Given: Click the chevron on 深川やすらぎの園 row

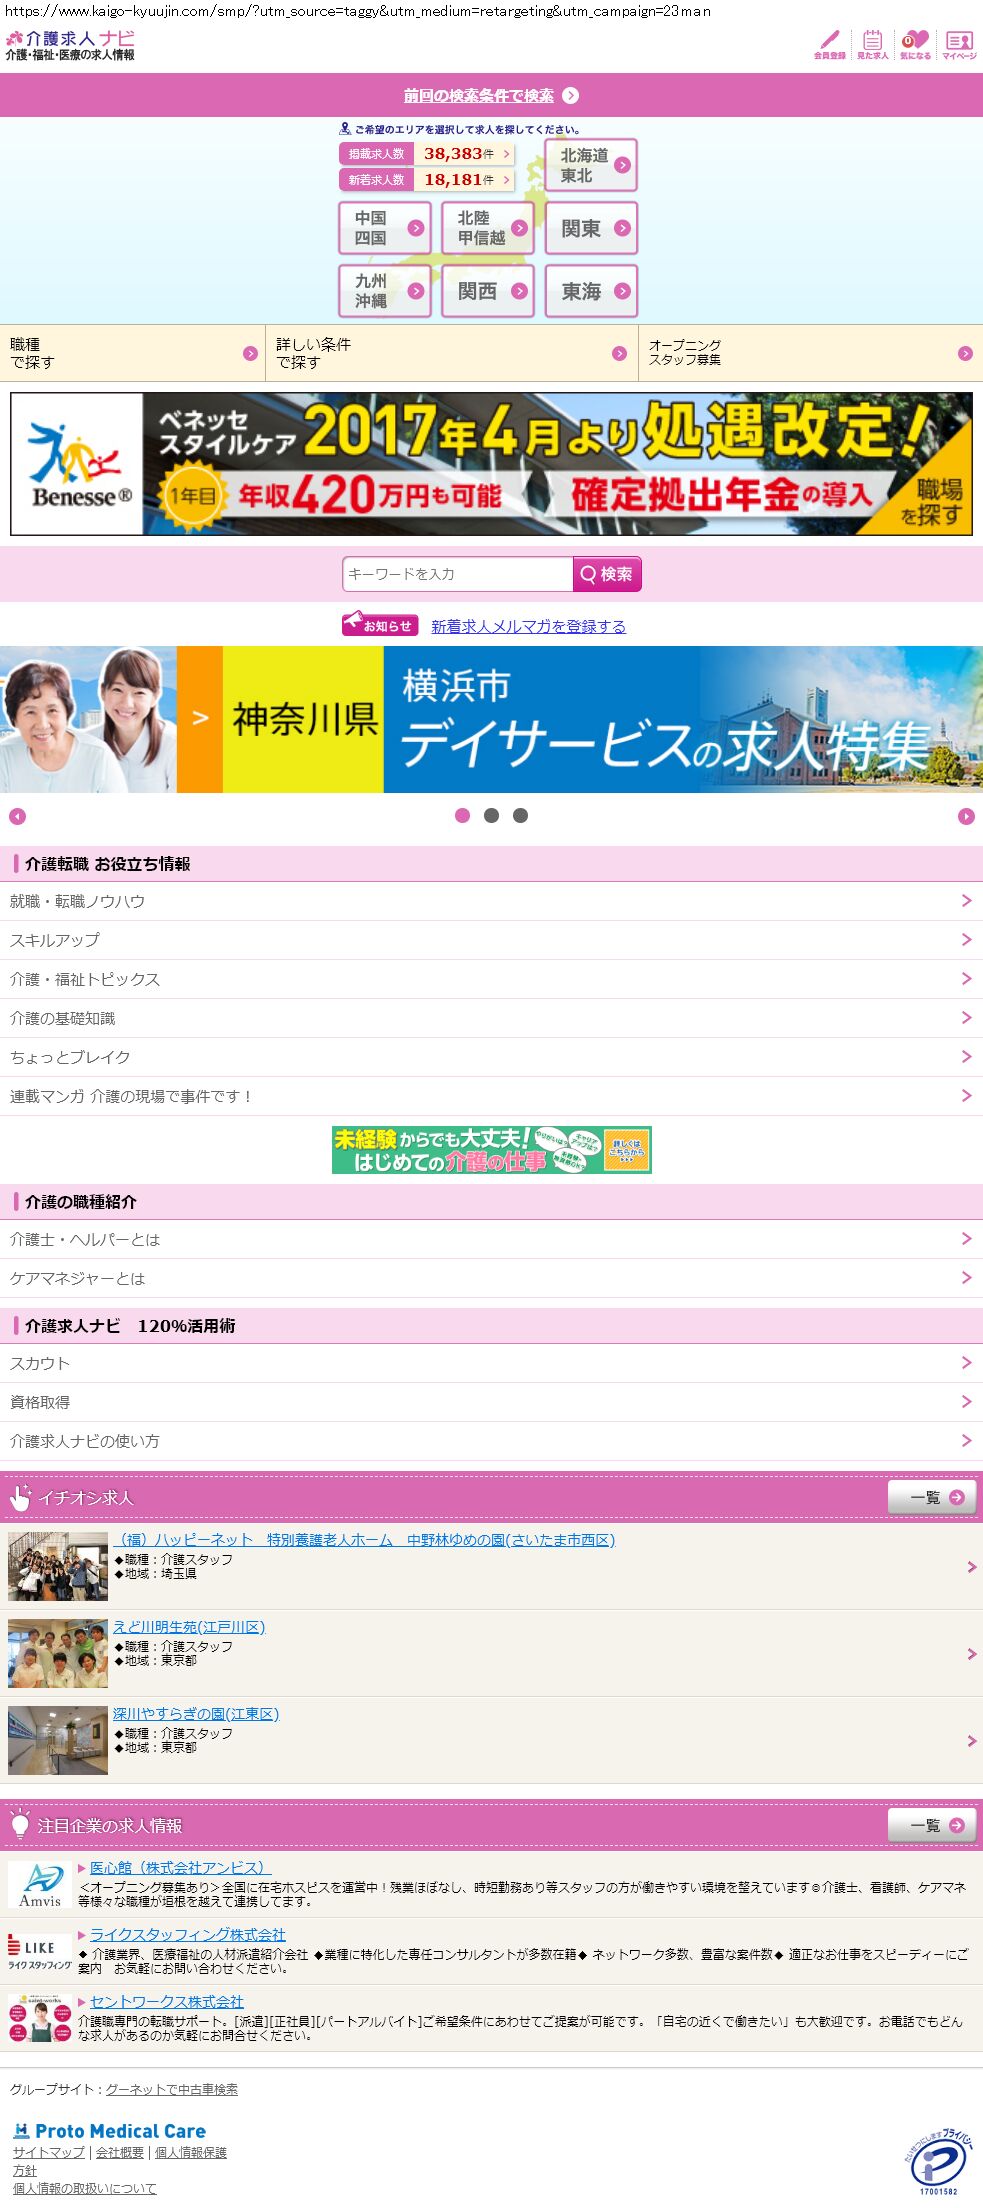Looking at the screenshot, I should [971, 1741].
